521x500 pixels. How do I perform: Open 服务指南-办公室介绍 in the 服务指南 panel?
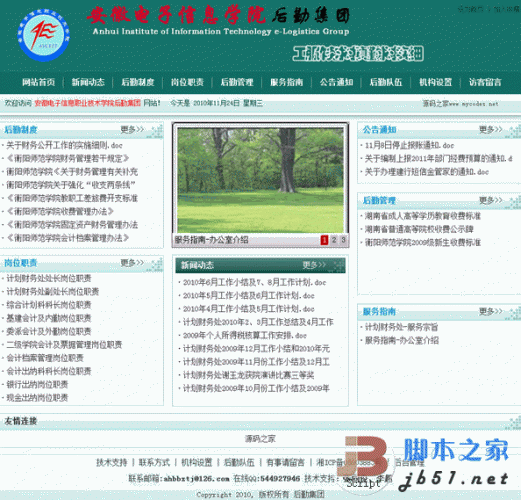coord(402,340)
